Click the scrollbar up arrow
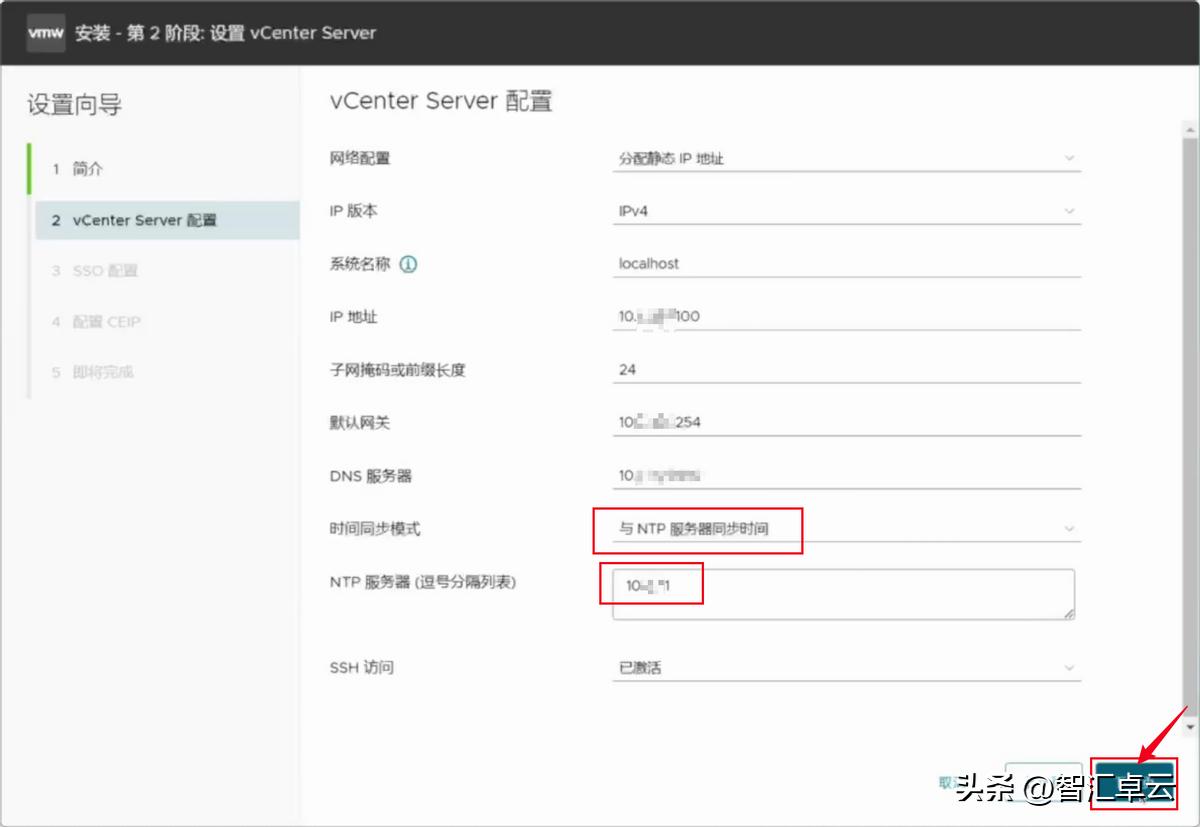 (1189, 131)
